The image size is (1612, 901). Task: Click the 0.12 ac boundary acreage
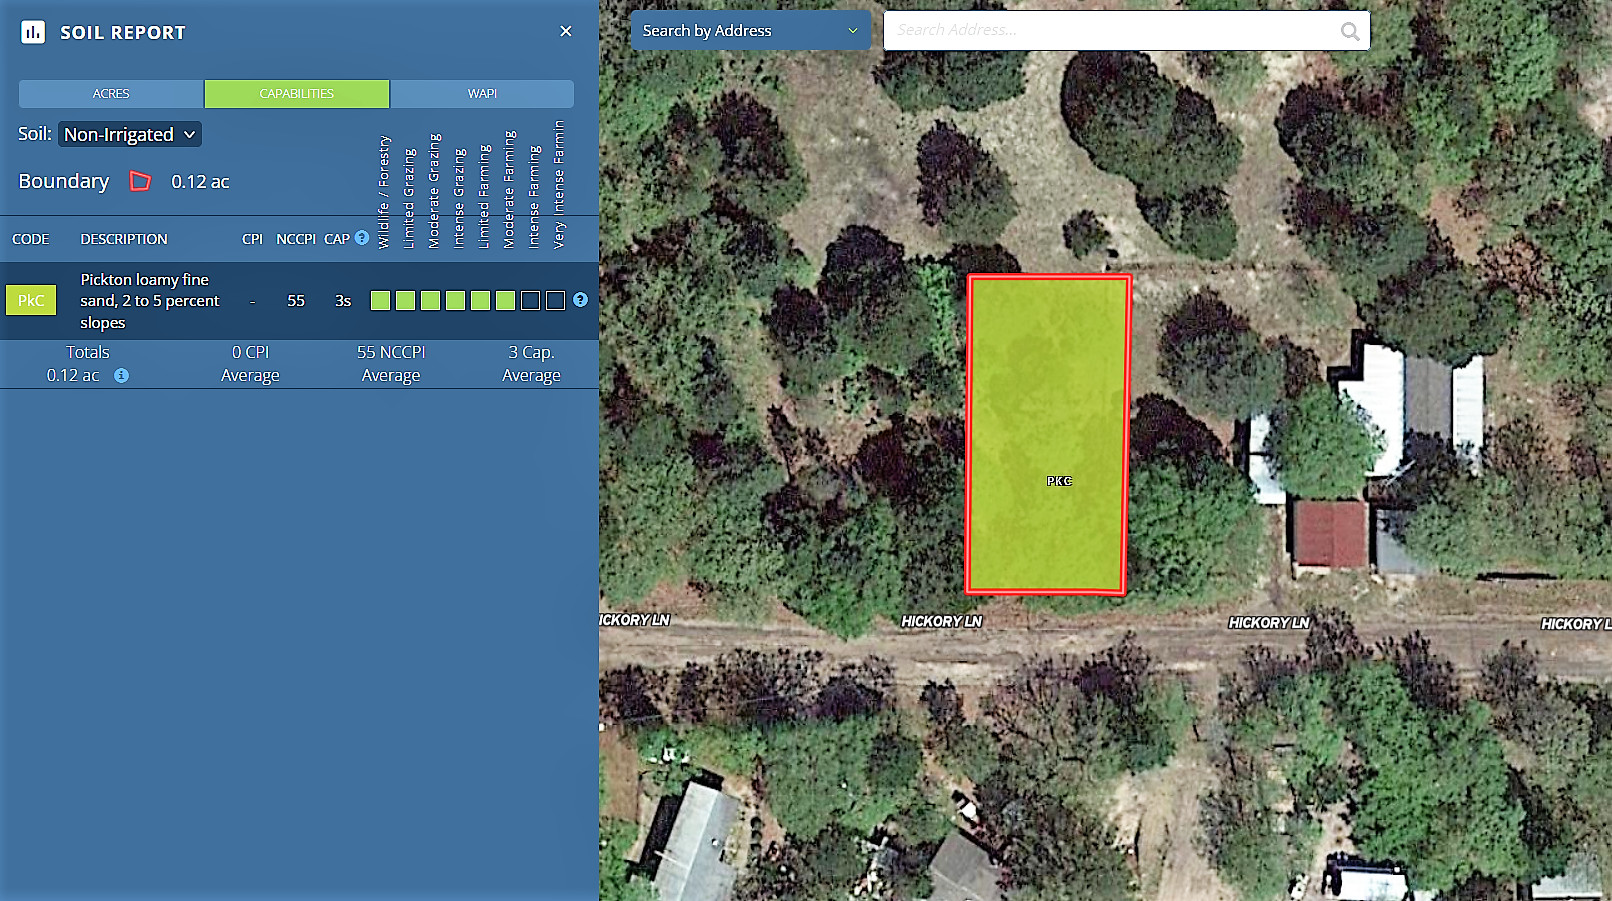click(200, 181)
